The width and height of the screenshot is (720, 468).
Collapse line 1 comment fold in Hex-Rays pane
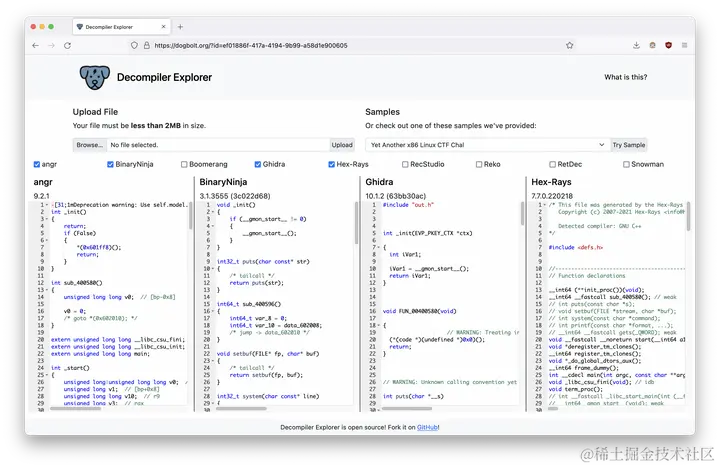click(545, 205)
